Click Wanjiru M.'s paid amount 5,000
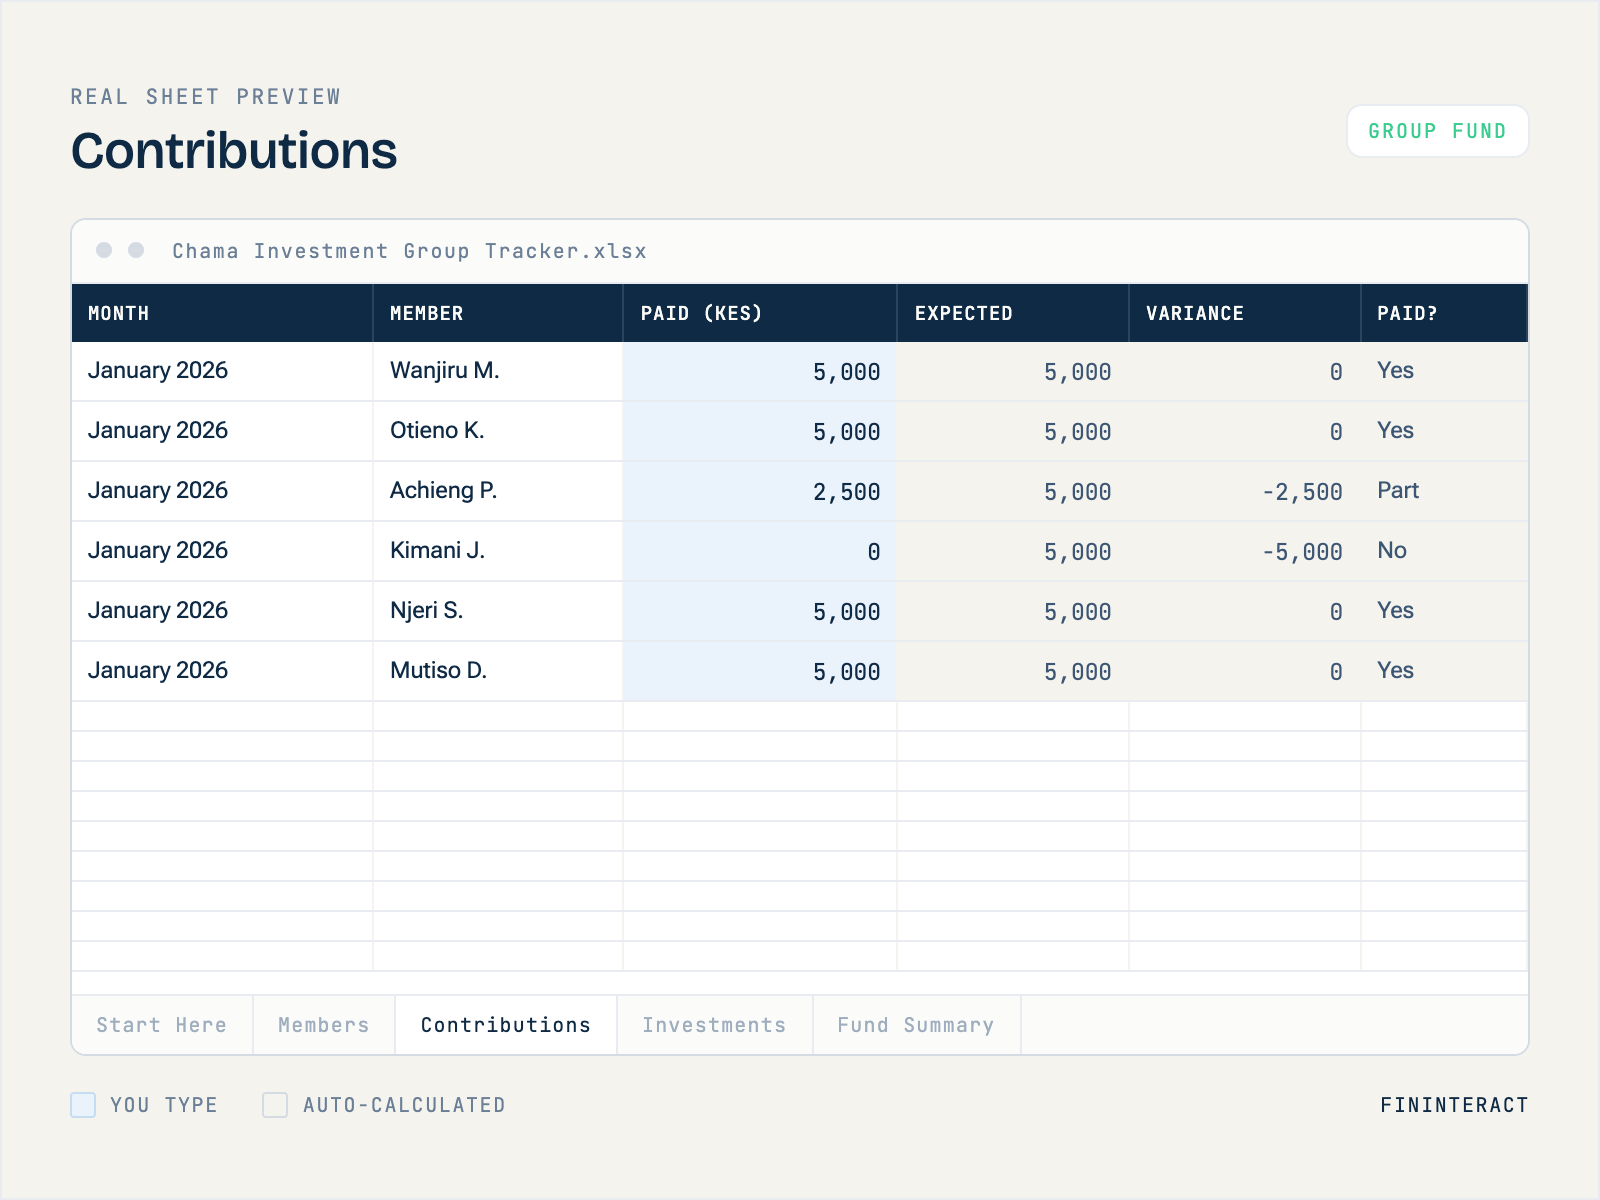Viewport: 1600px width, 1200px height. point(760,371)
